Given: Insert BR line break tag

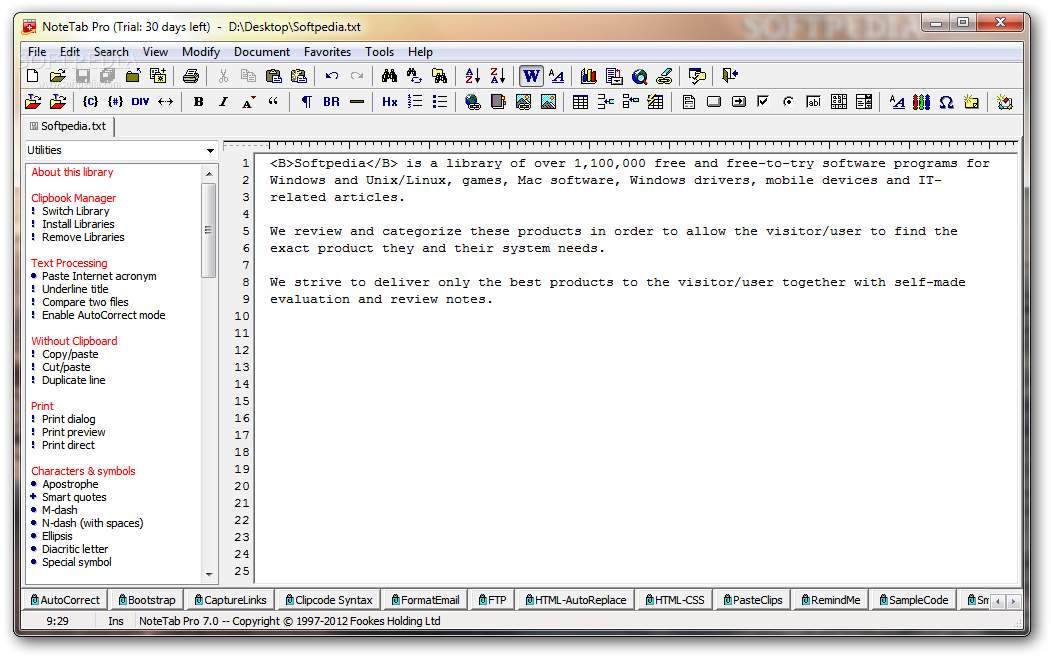Looking at the screenshot, I should tap(331, 102).
